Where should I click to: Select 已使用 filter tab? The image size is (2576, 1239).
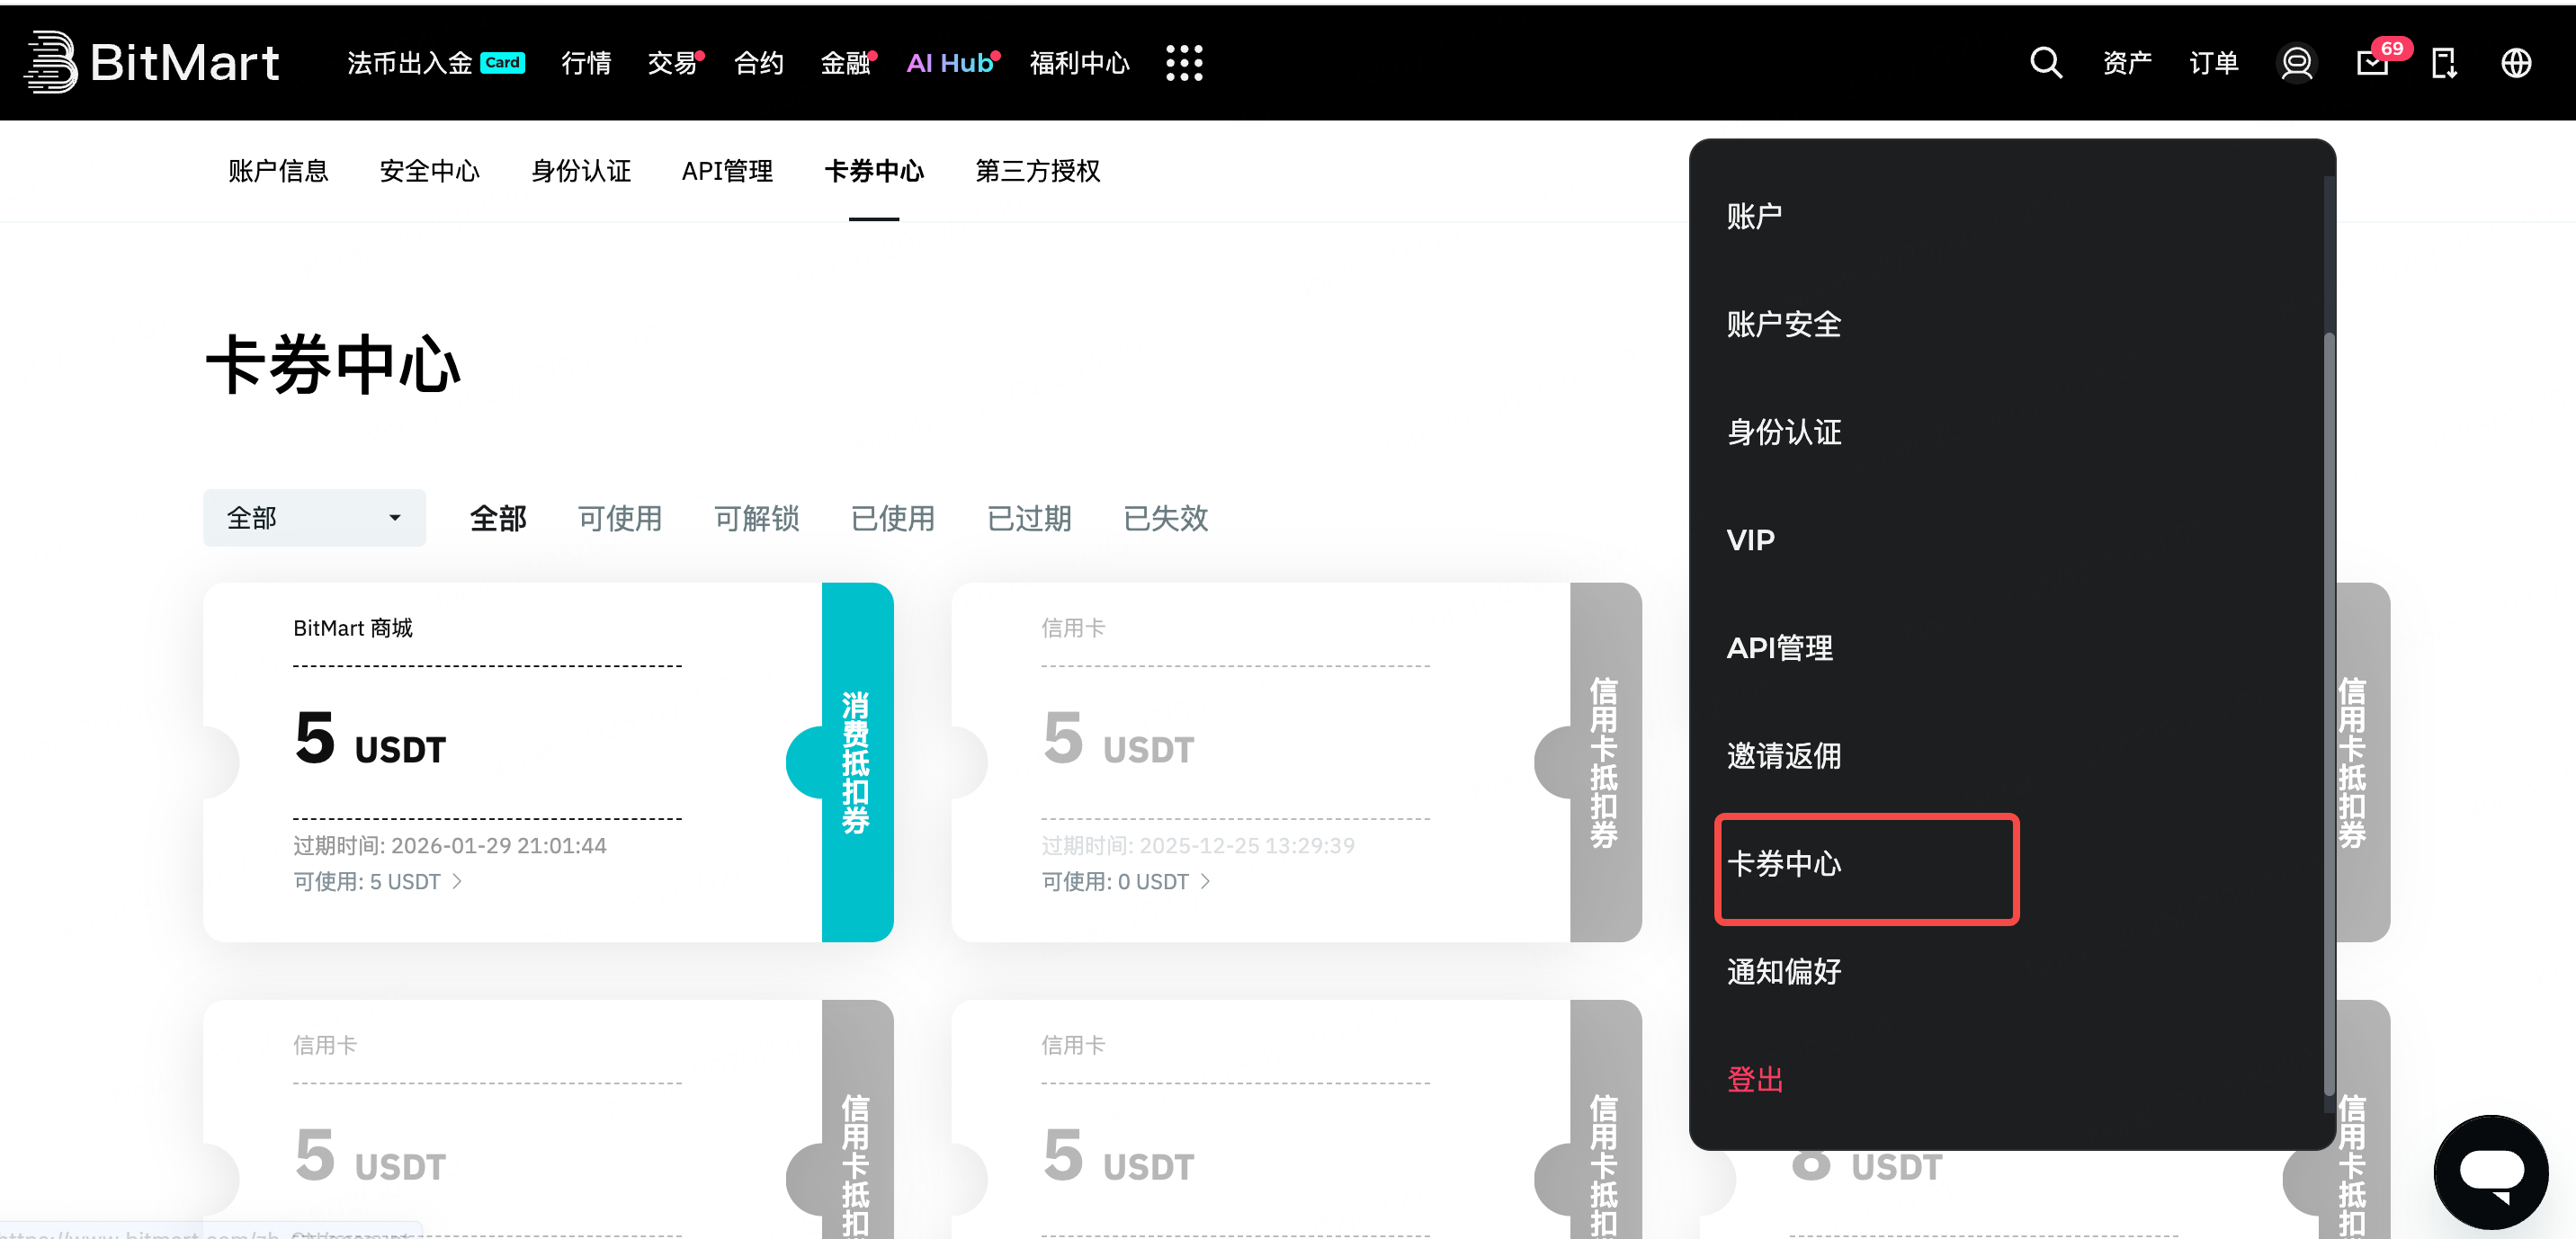(x=892, y=518)
